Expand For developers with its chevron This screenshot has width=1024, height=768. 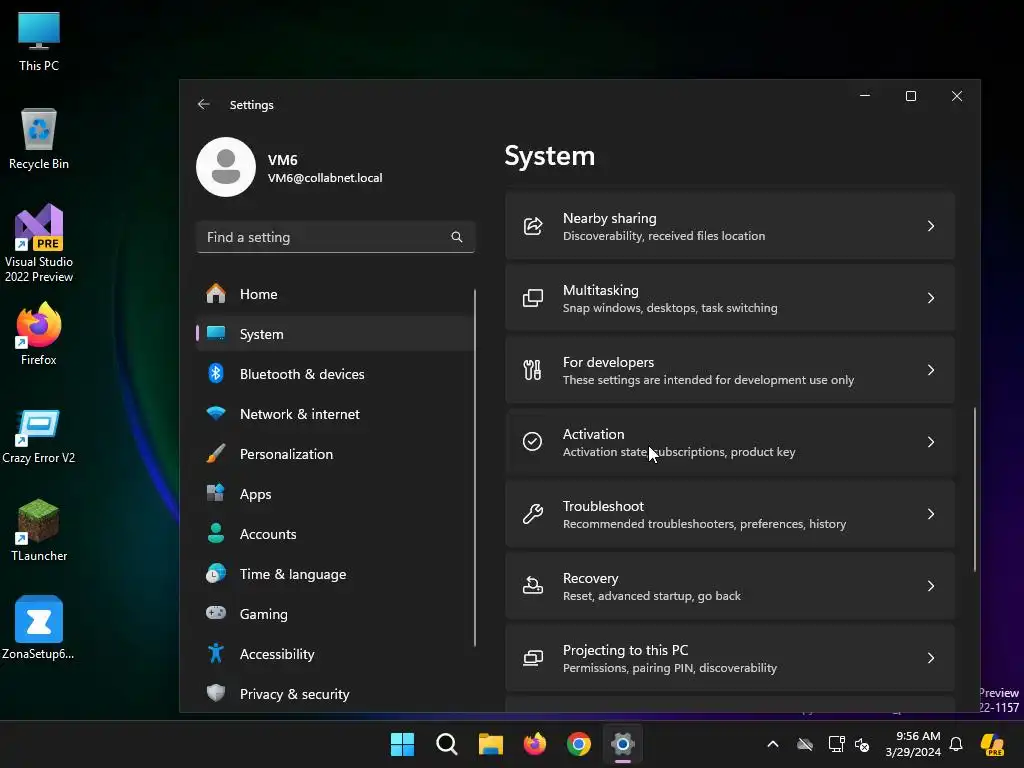click(931, 370)
